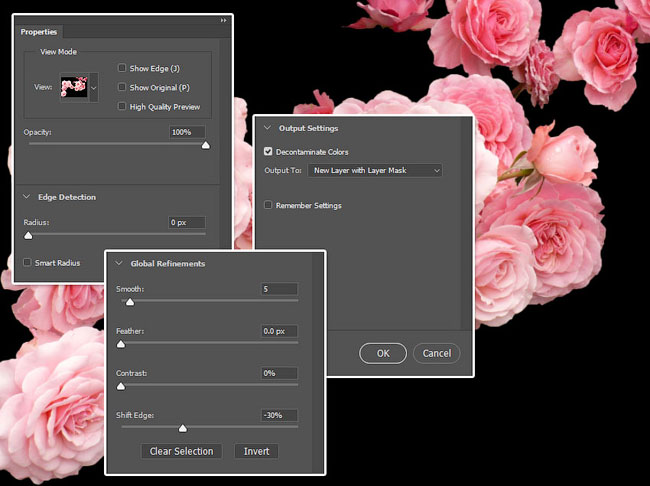The height and width of the screenshot is (486, 650).
Task: Click the View mode thumbnail preview
Action: point(74,87)
